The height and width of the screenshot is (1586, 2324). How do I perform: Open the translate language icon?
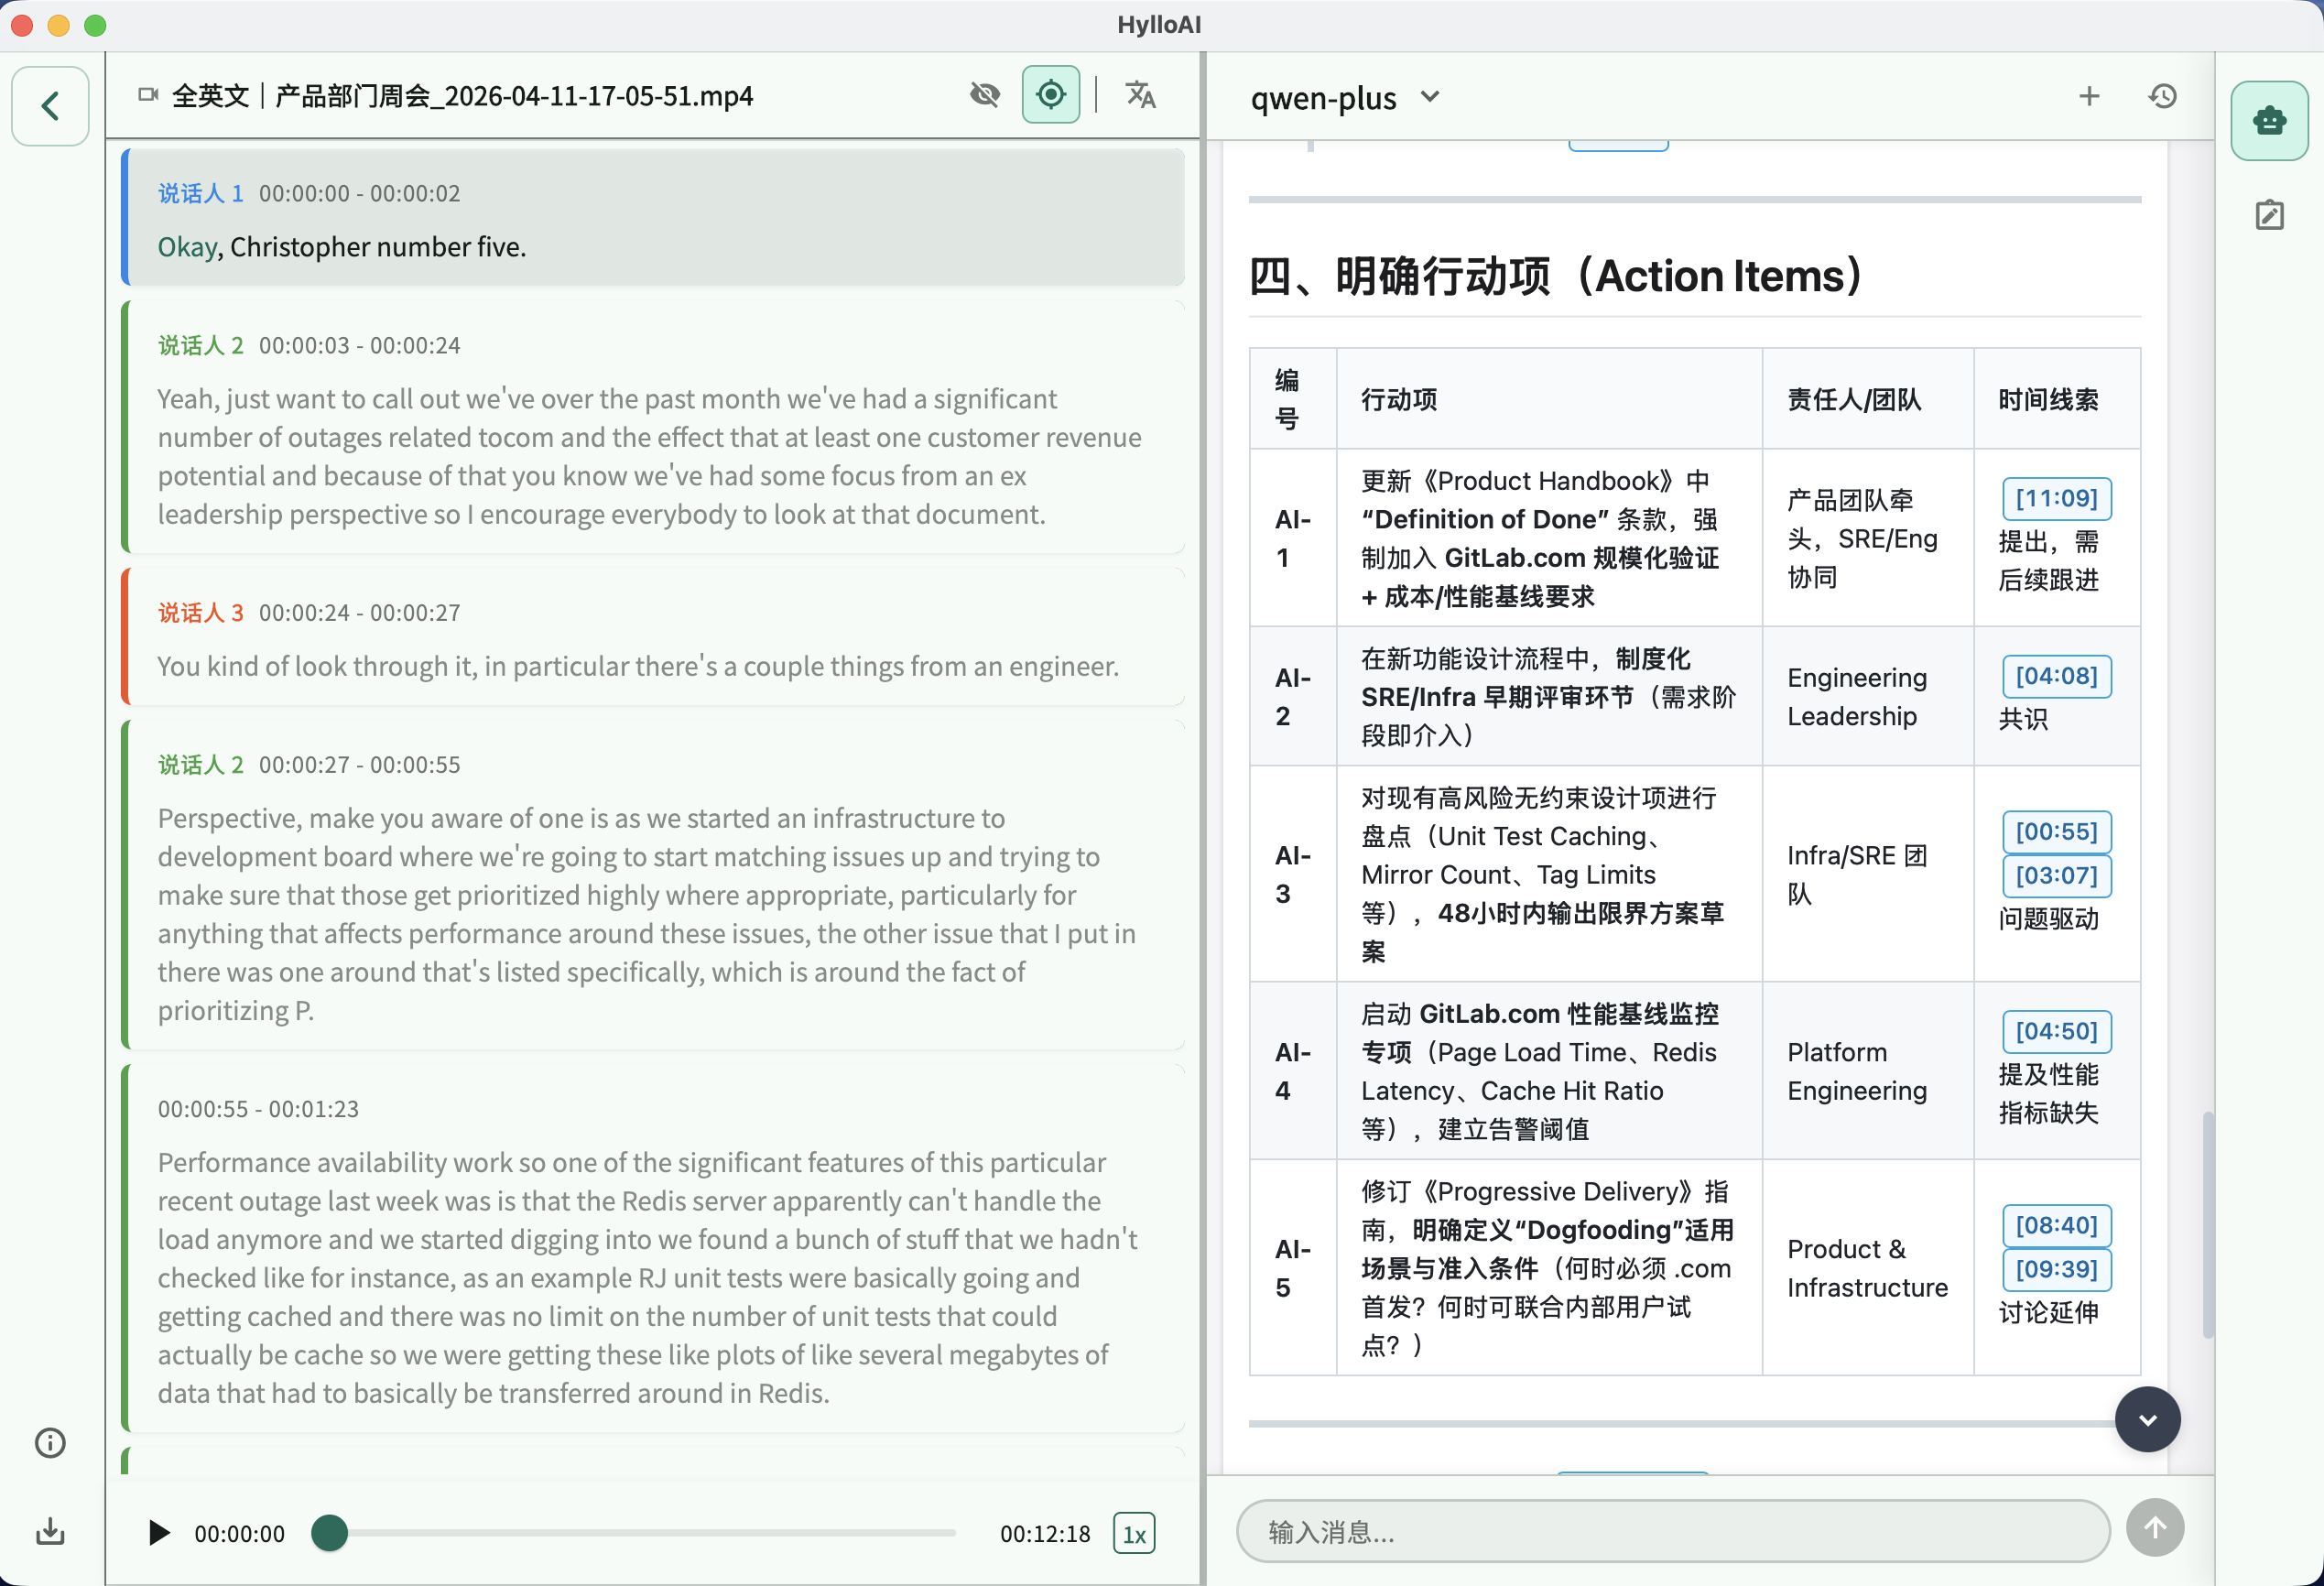click(1140, 95)
